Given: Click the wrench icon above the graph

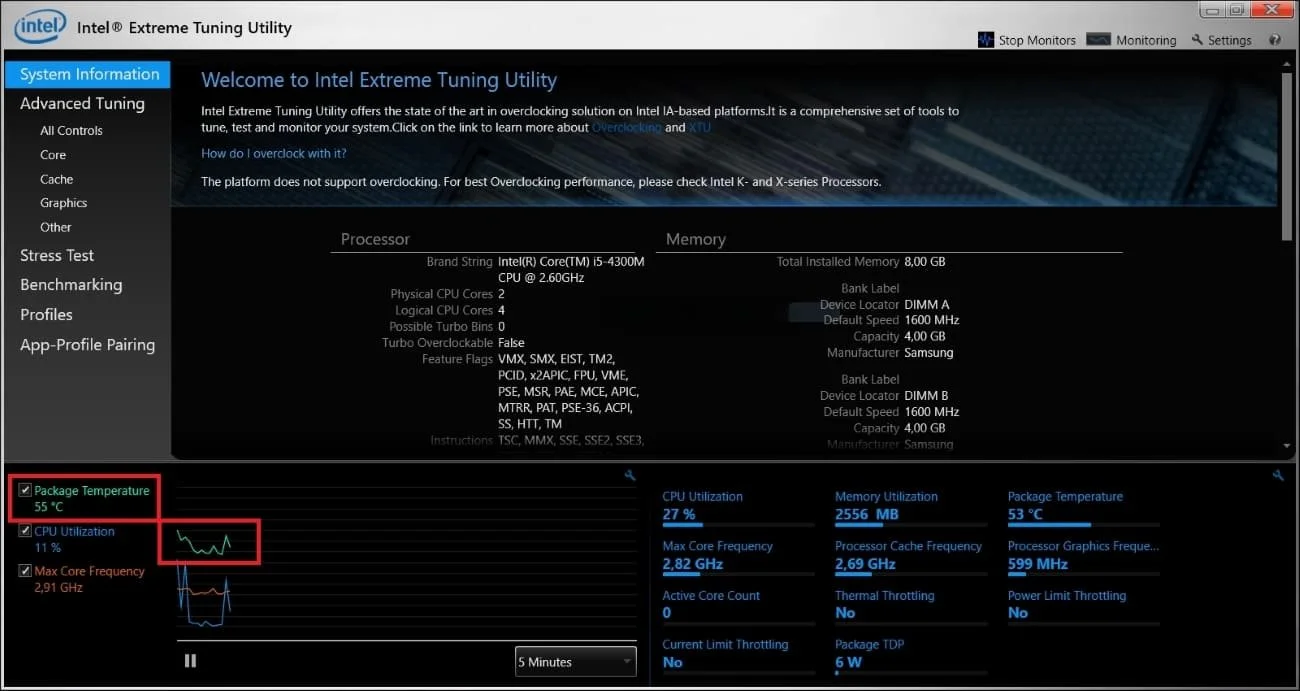Looking at the screenshot, I should pyautogui.click(x=630, y=476).
